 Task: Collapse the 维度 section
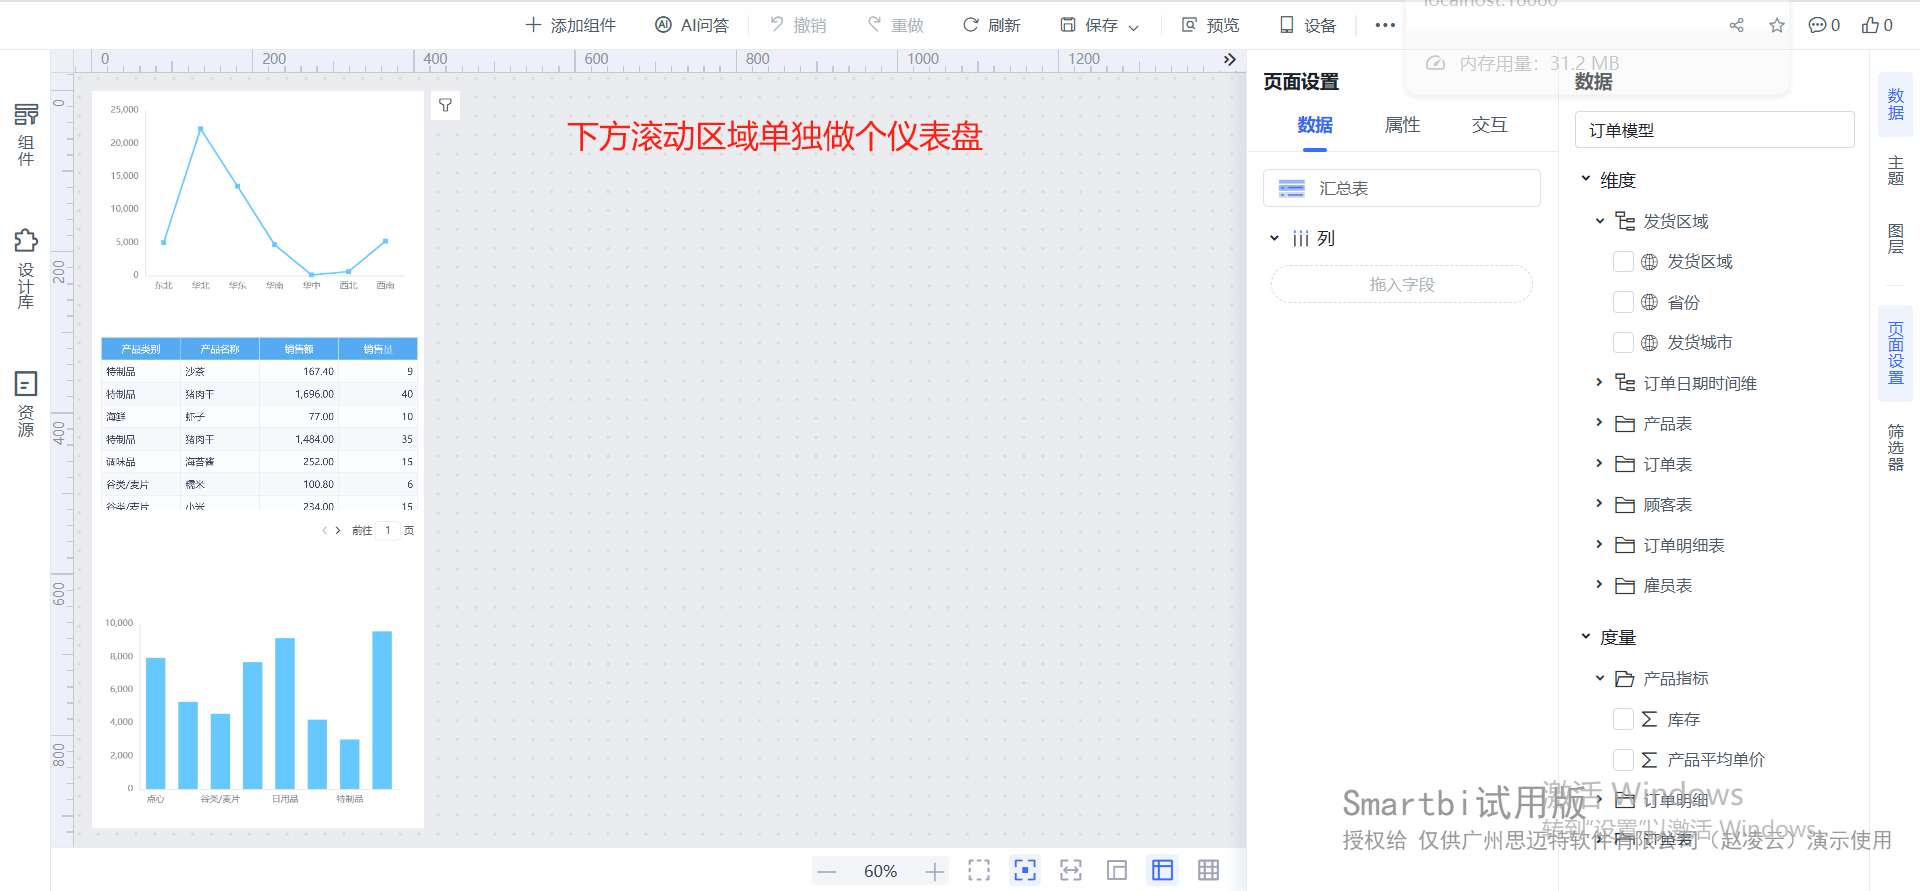coord(1586,179)
